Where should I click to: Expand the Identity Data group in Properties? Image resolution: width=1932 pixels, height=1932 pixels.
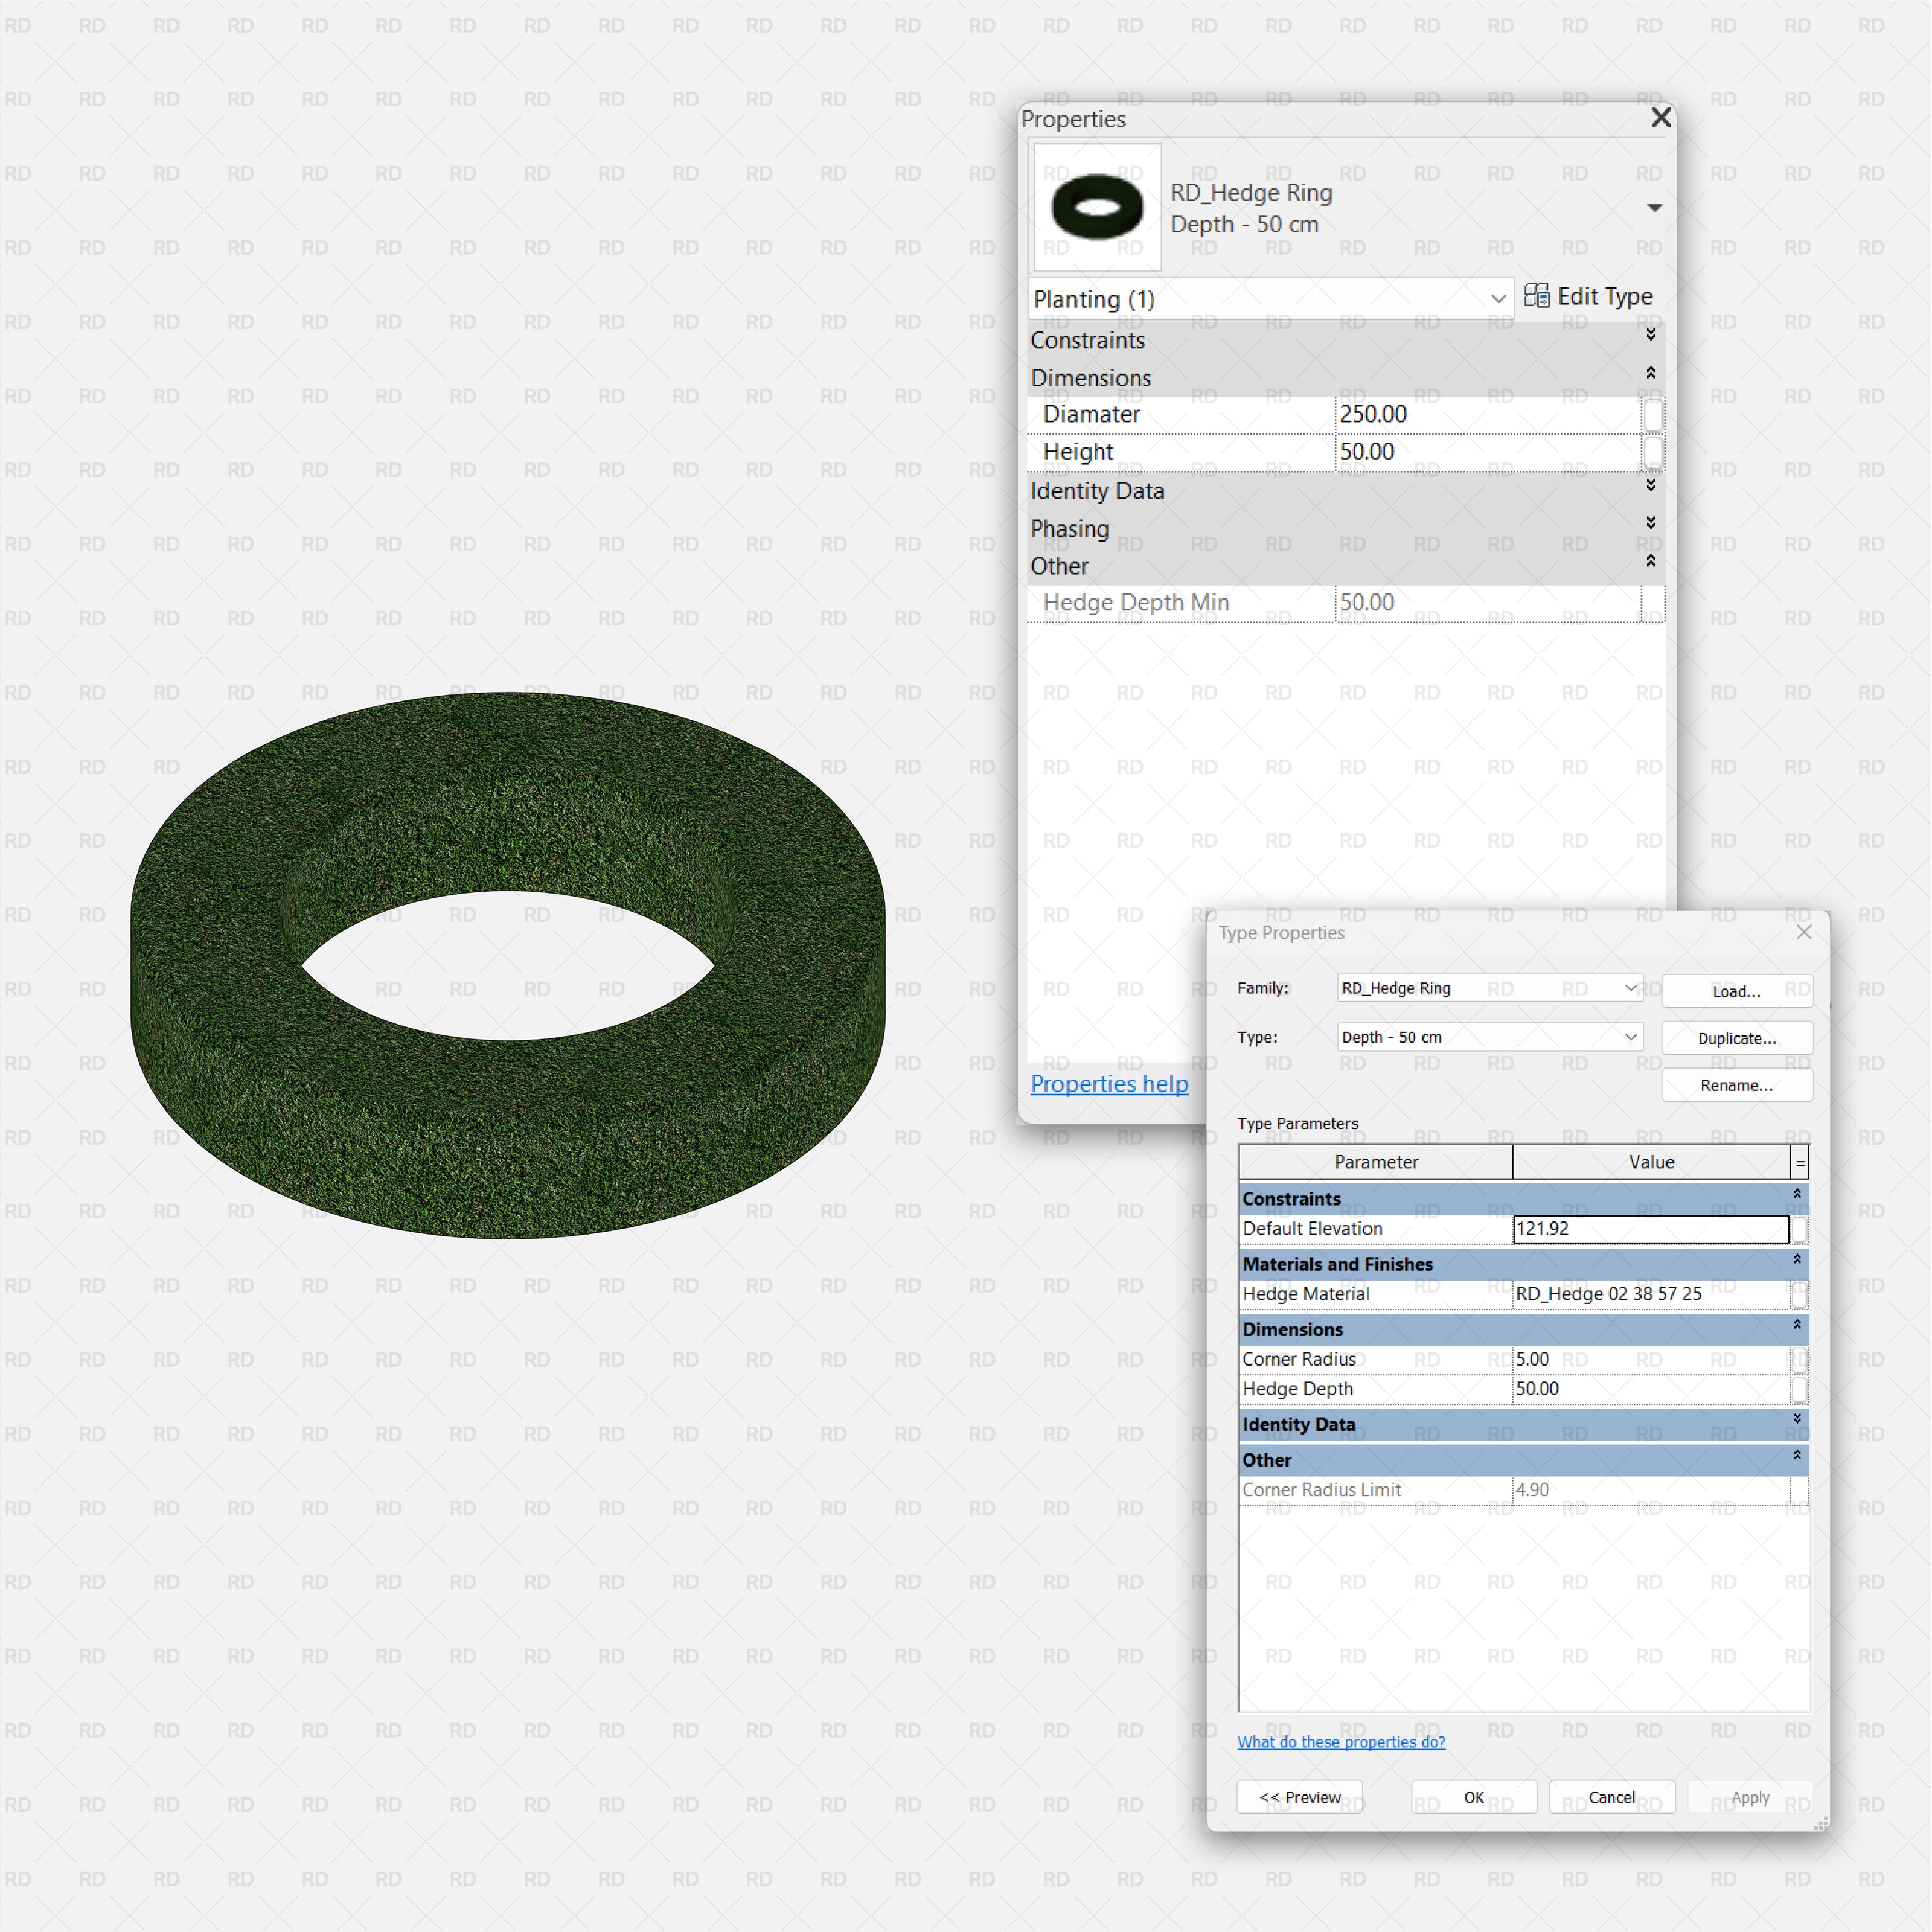pyautogui.click(x=1650, y=486)
